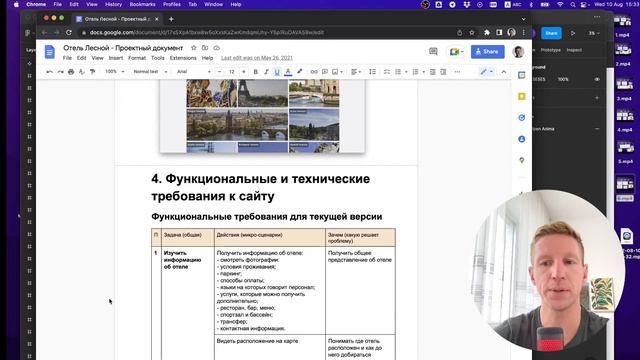
Task: Open the Extensions menu in Docs
Action: [183, 58]
